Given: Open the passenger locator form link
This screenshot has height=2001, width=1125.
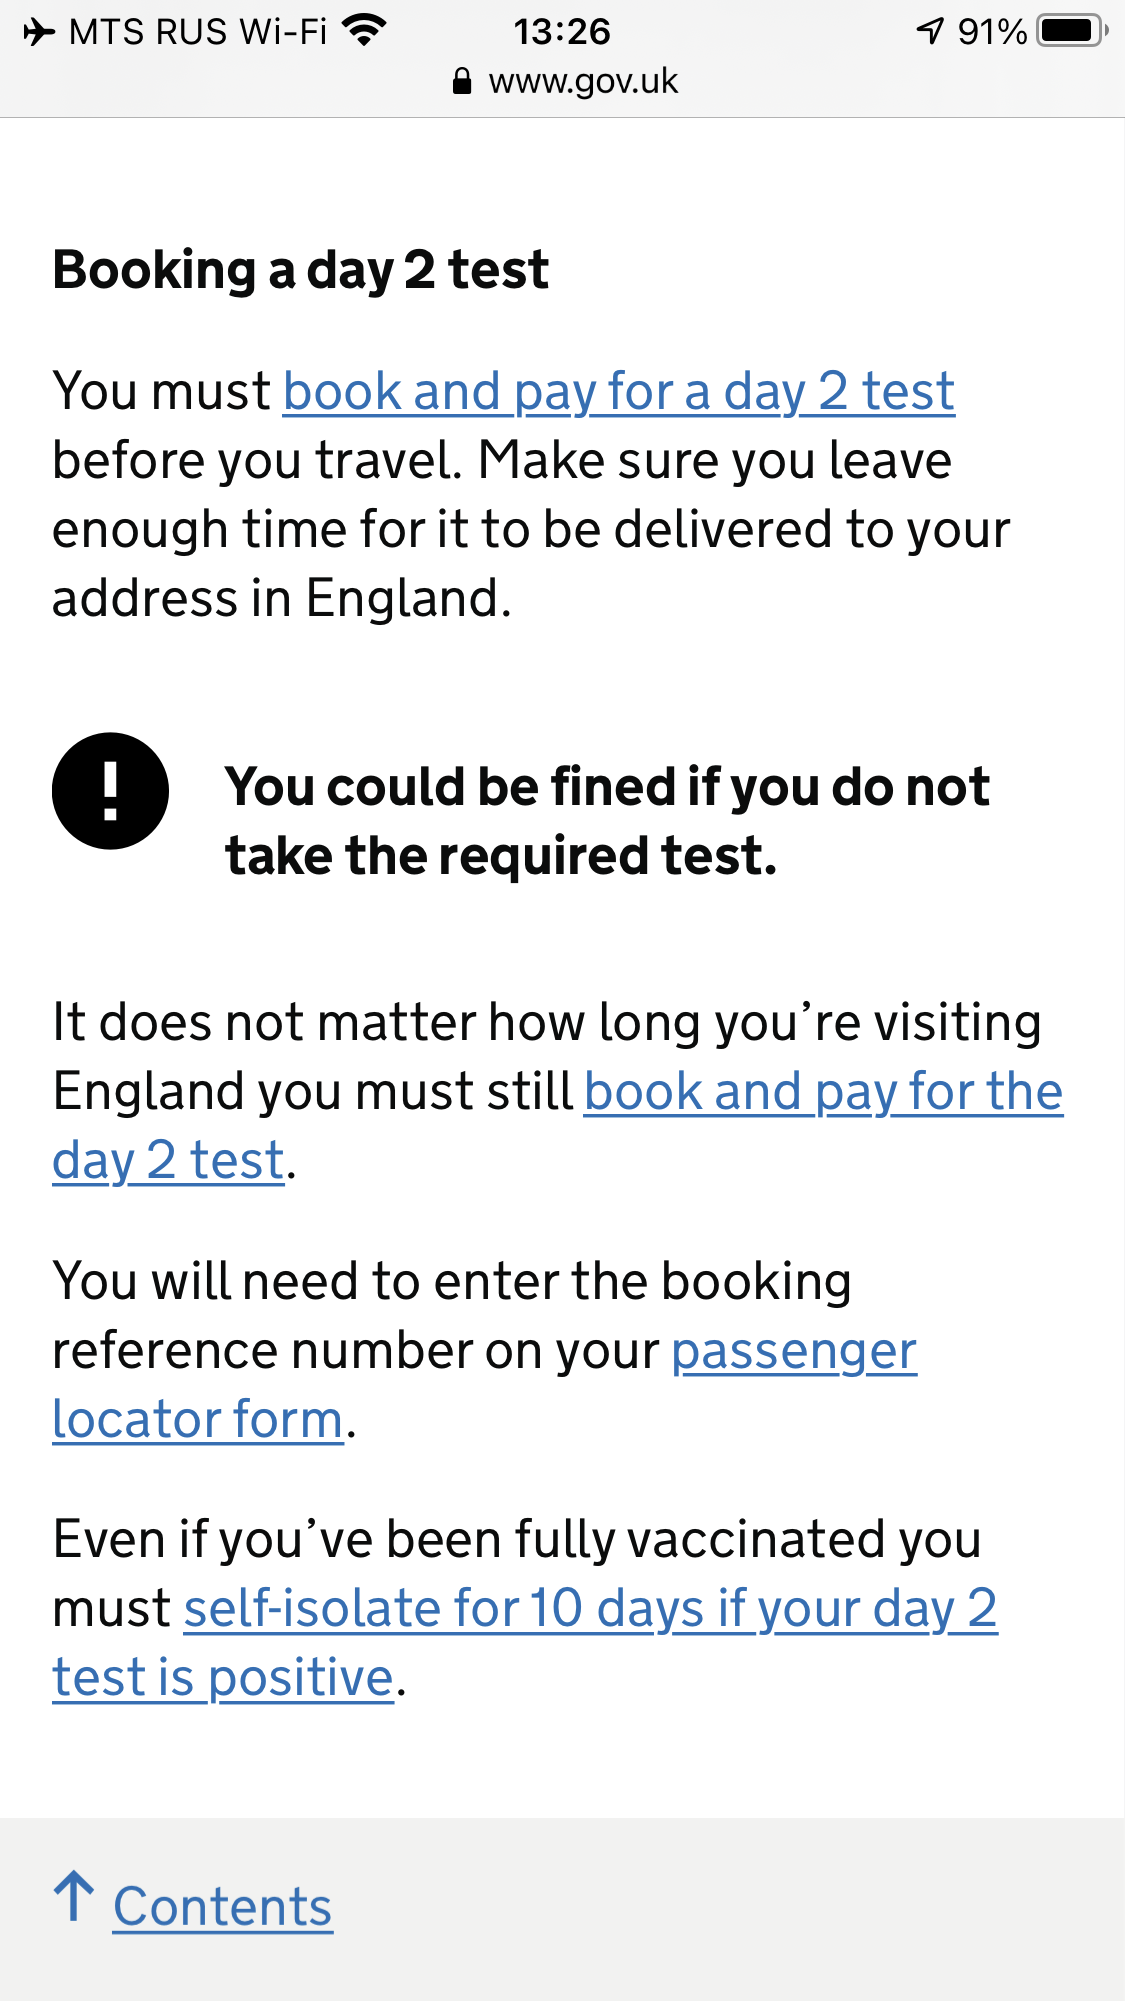Looking at the screenshot, I should click(x=793, y=1351).
